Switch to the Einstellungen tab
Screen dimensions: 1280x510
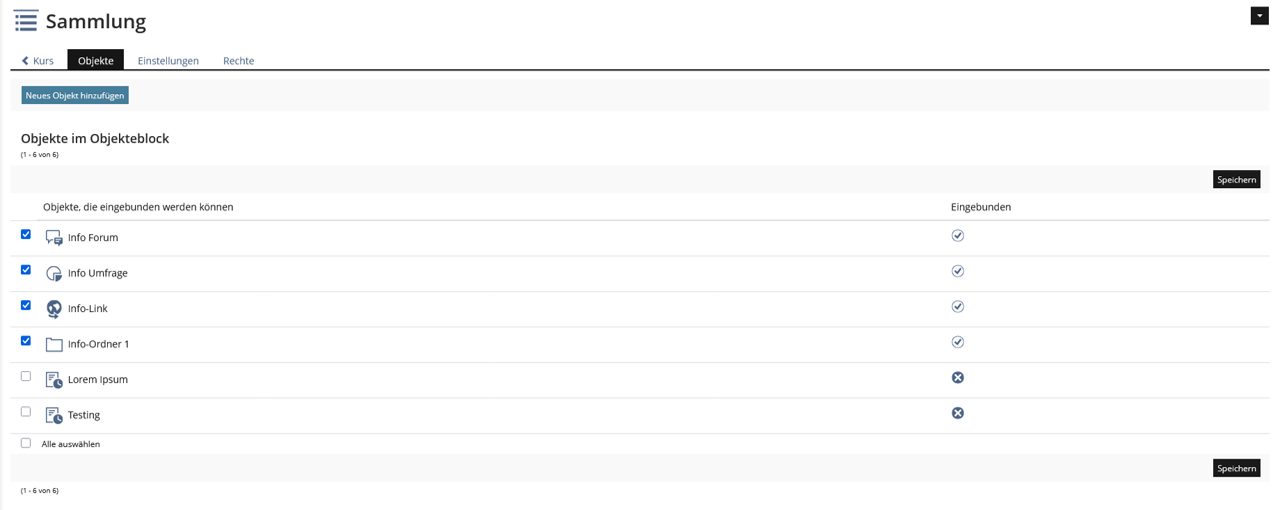[168, 61]
